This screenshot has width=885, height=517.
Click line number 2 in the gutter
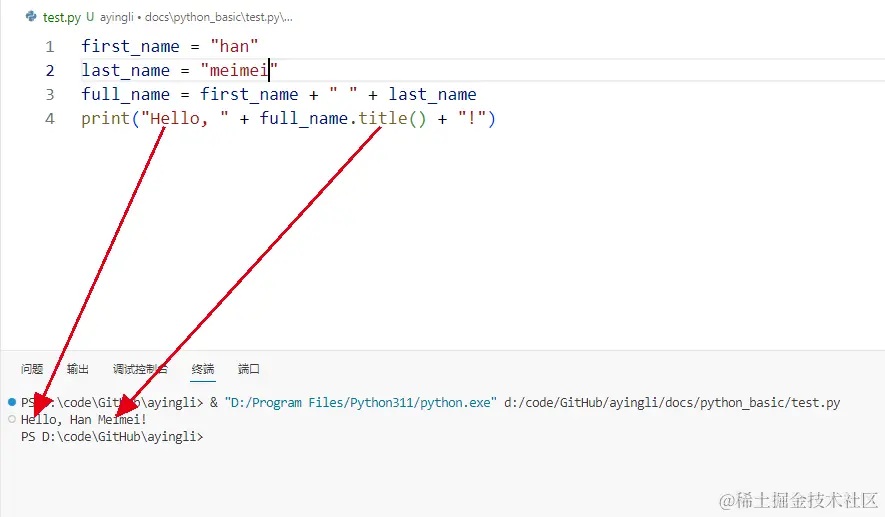click(50, 71)
